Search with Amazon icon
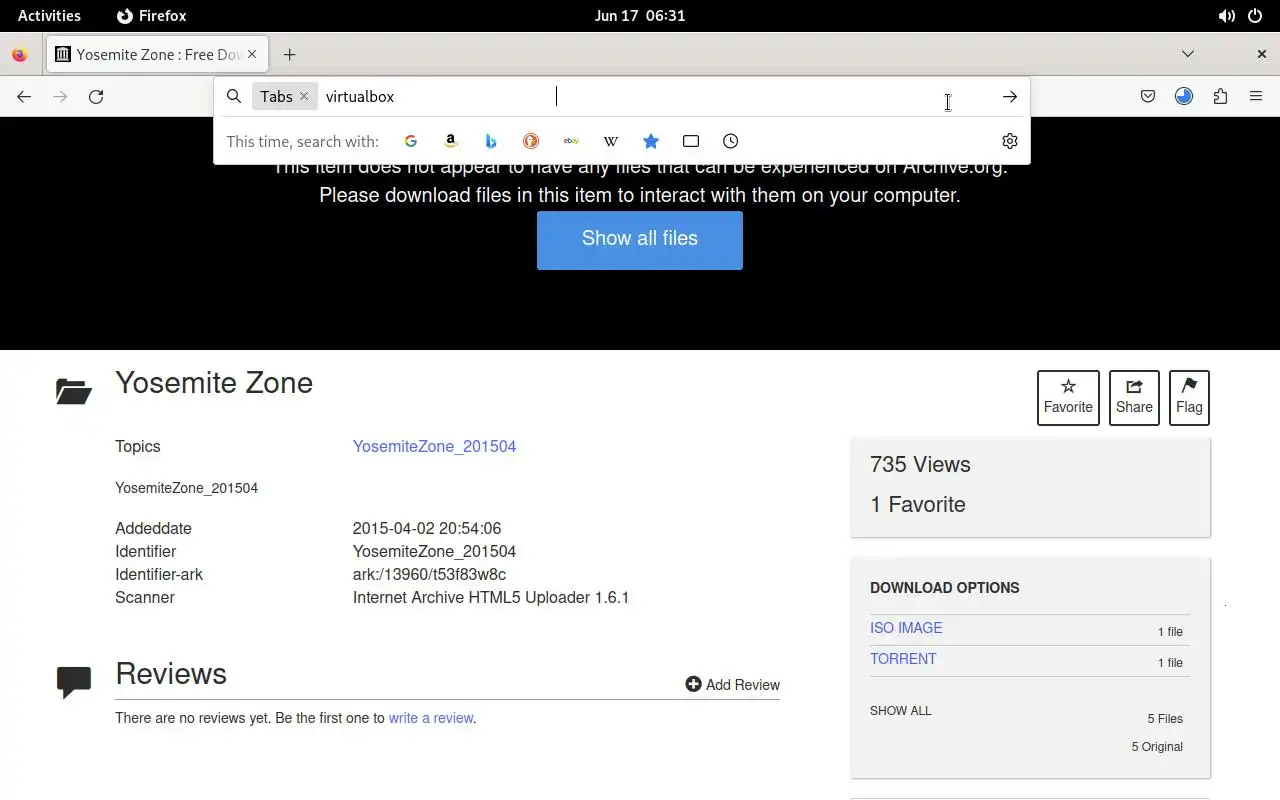Viewport: 1280px width, 800px height. point(451,141)
